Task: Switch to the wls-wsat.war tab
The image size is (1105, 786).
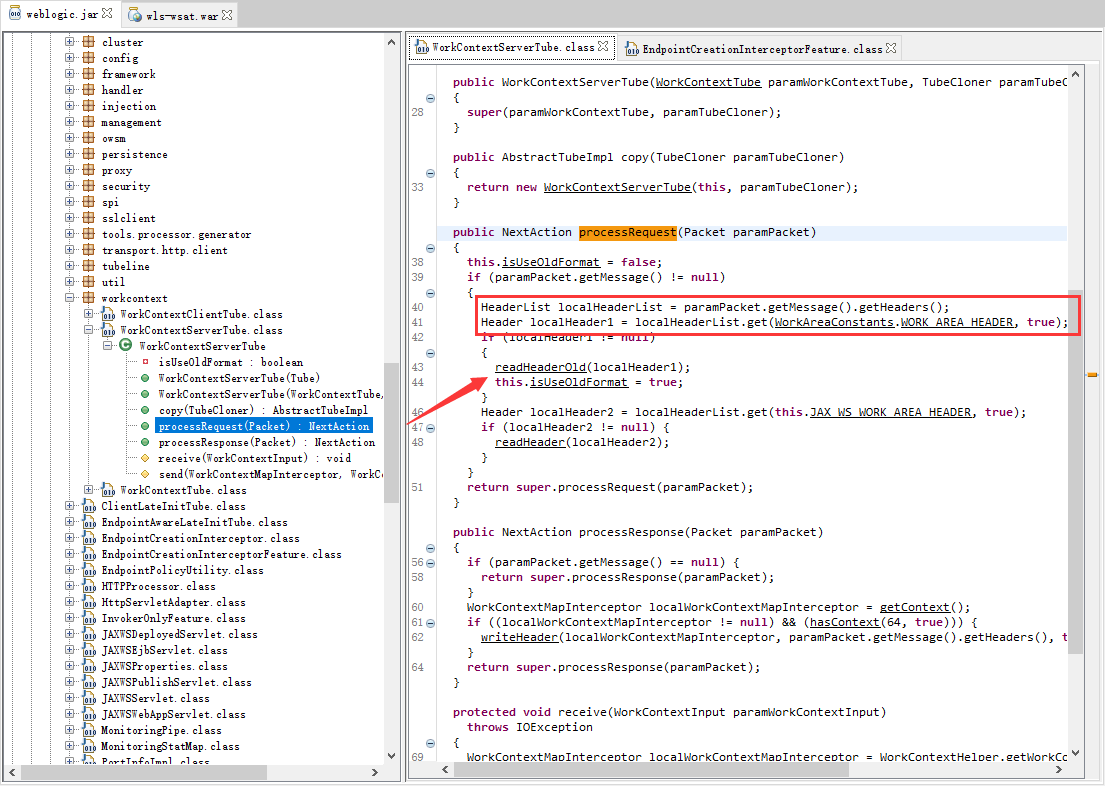Action: pyautogui.click(x=181, y=16)
